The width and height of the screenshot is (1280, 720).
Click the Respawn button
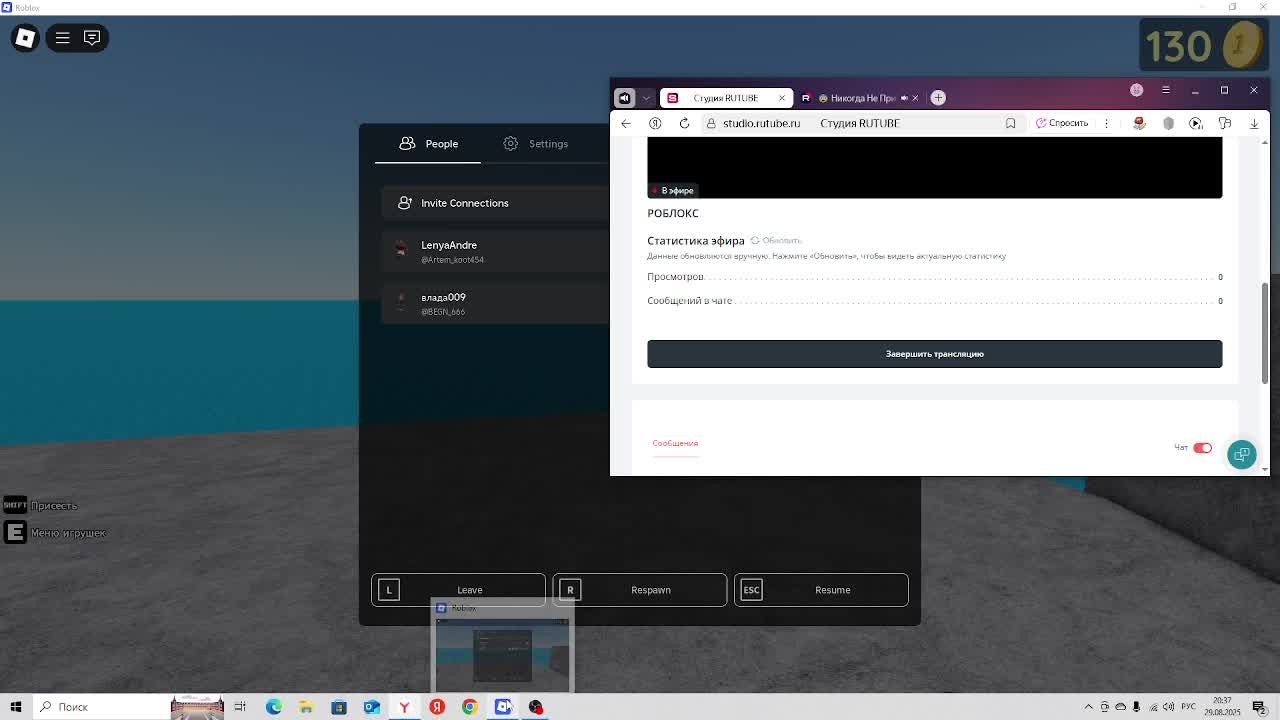[x=640, y=590]
